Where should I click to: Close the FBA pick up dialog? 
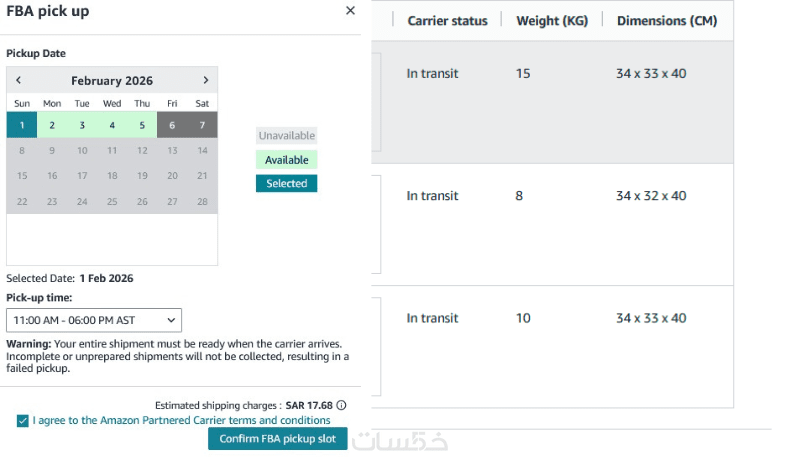[350, 10]
